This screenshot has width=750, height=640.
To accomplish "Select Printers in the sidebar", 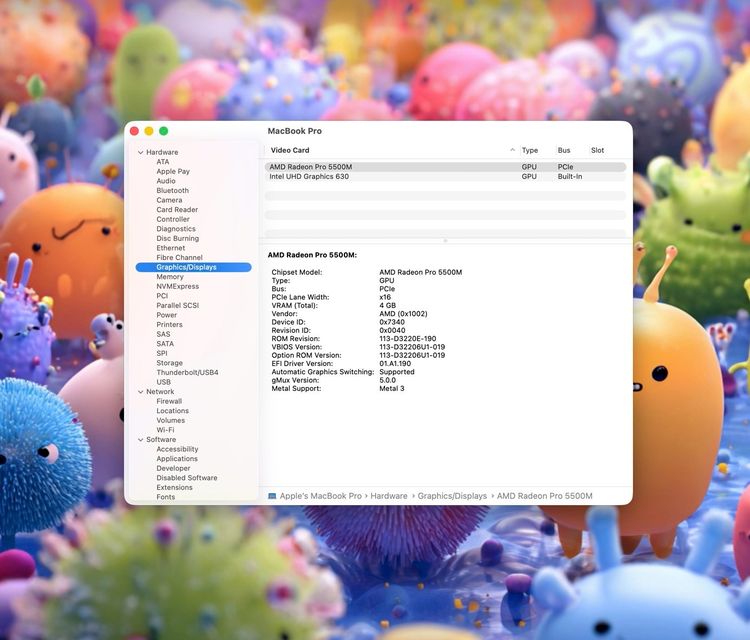I will click(169, 324).
